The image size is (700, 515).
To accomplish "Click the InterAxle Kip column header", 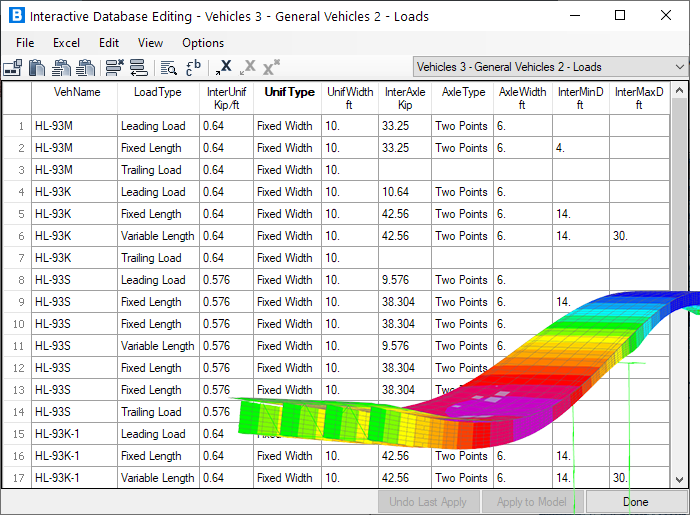I will click(x=405, y=98).
